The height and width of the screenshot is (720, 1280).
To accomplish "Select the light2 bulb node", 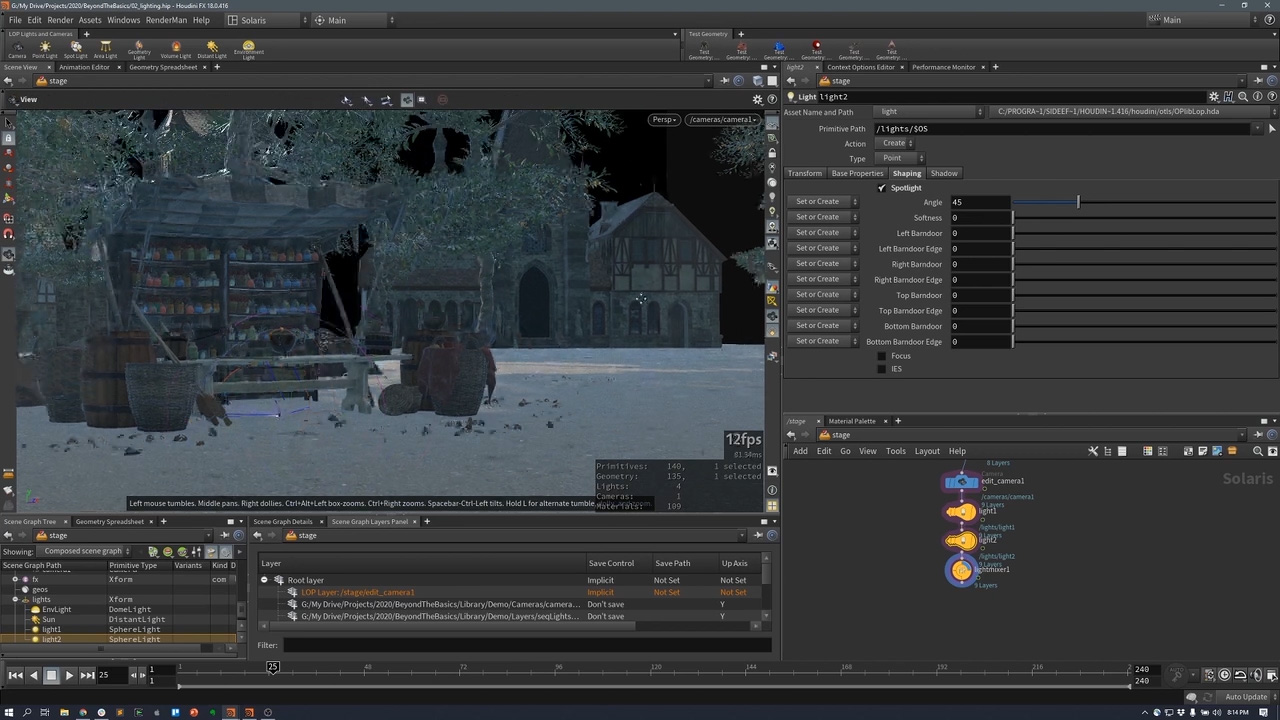I will coord(961,541).
